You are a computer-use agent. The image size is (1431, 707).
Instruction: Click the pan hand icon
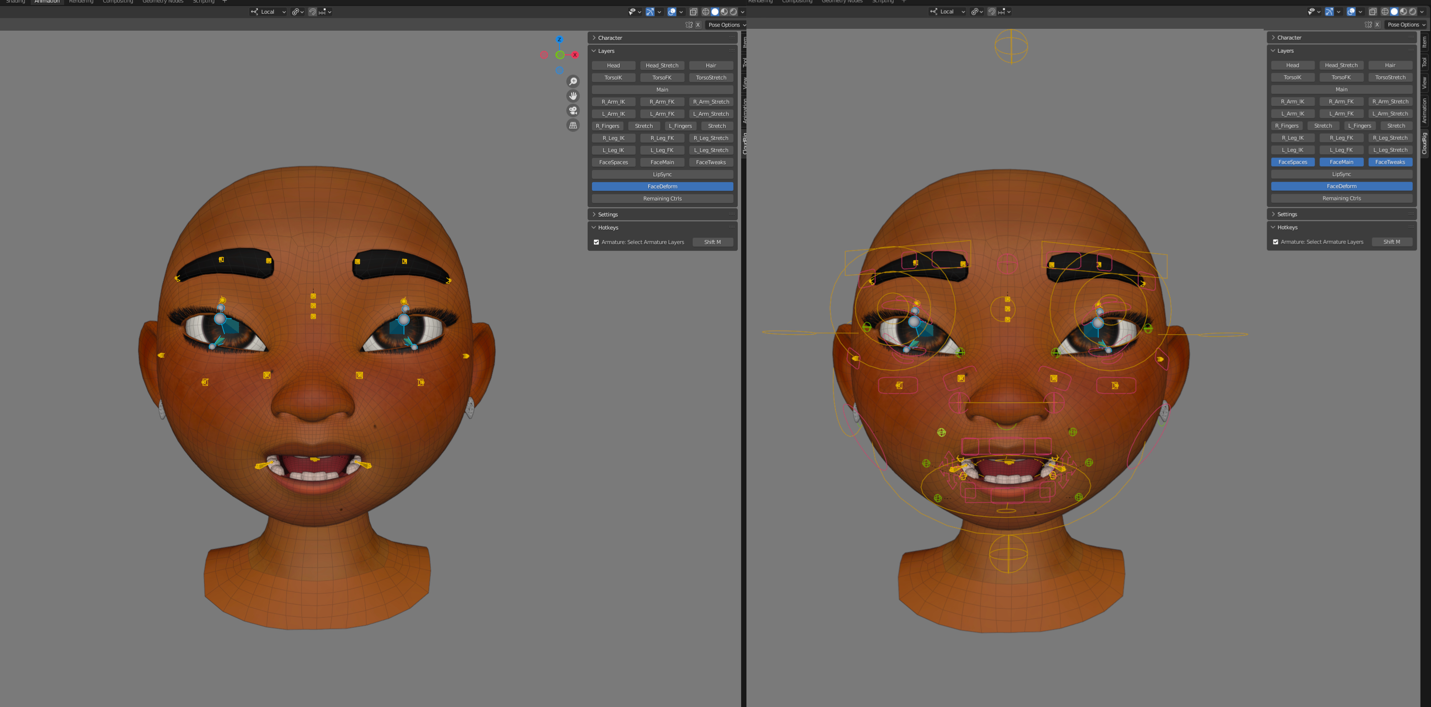pyautogui.click(x=573, y=96)
